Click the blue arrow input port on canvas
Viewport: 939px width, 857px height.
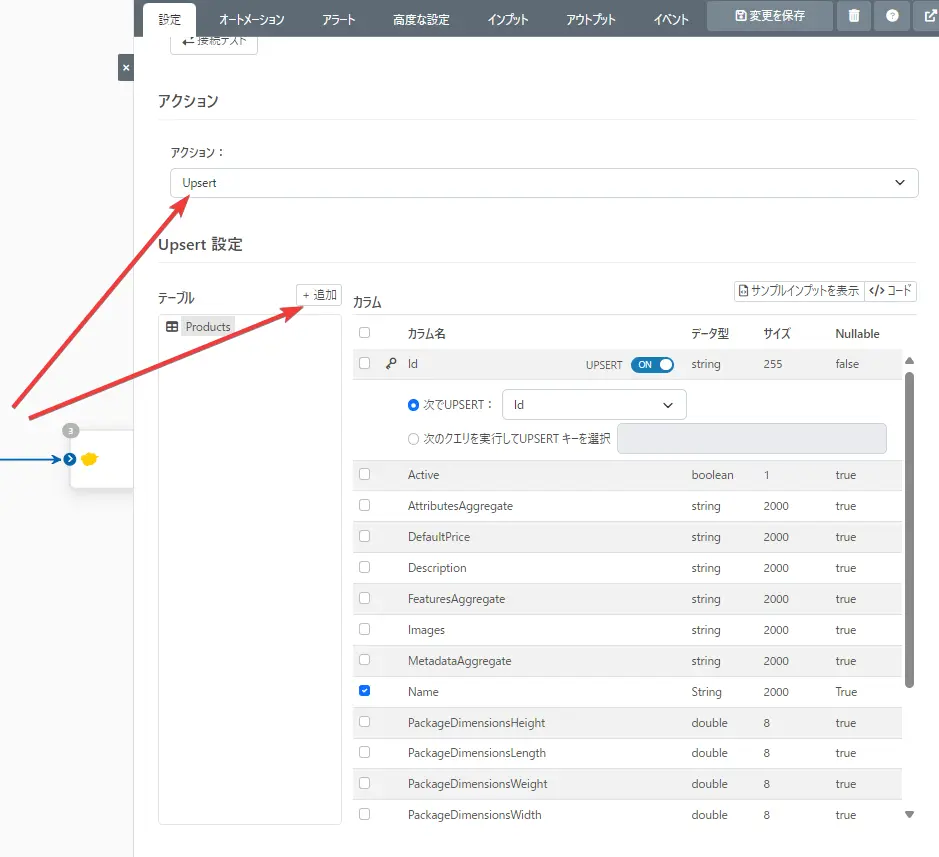(69, 459)
